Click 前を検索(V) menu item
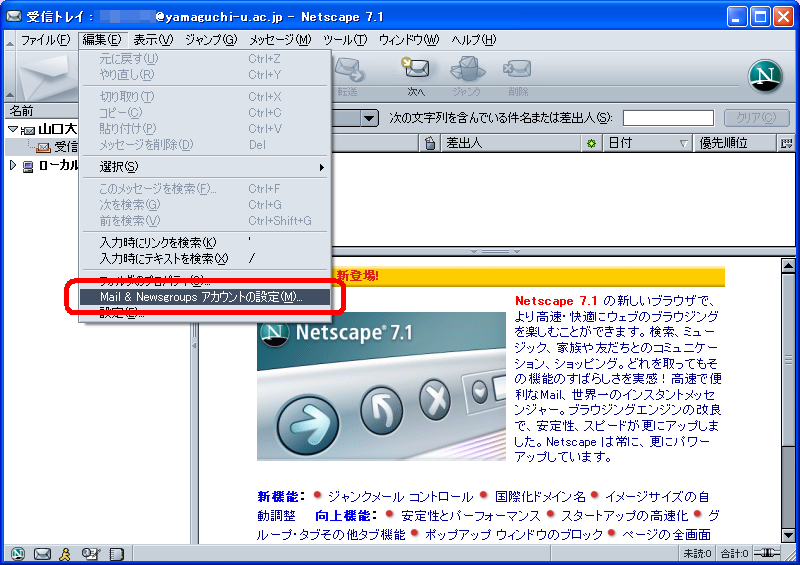The height and width of the screenshot is (565, 800). click(205, 221)
